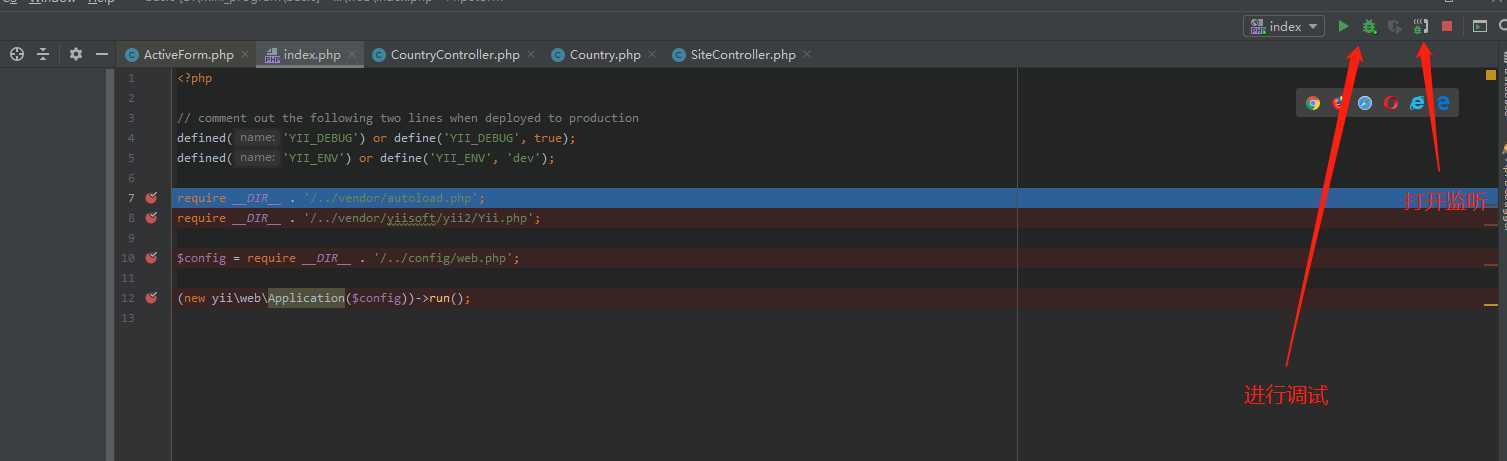Switch to the ActiveForm.php tab

(188, 55)
